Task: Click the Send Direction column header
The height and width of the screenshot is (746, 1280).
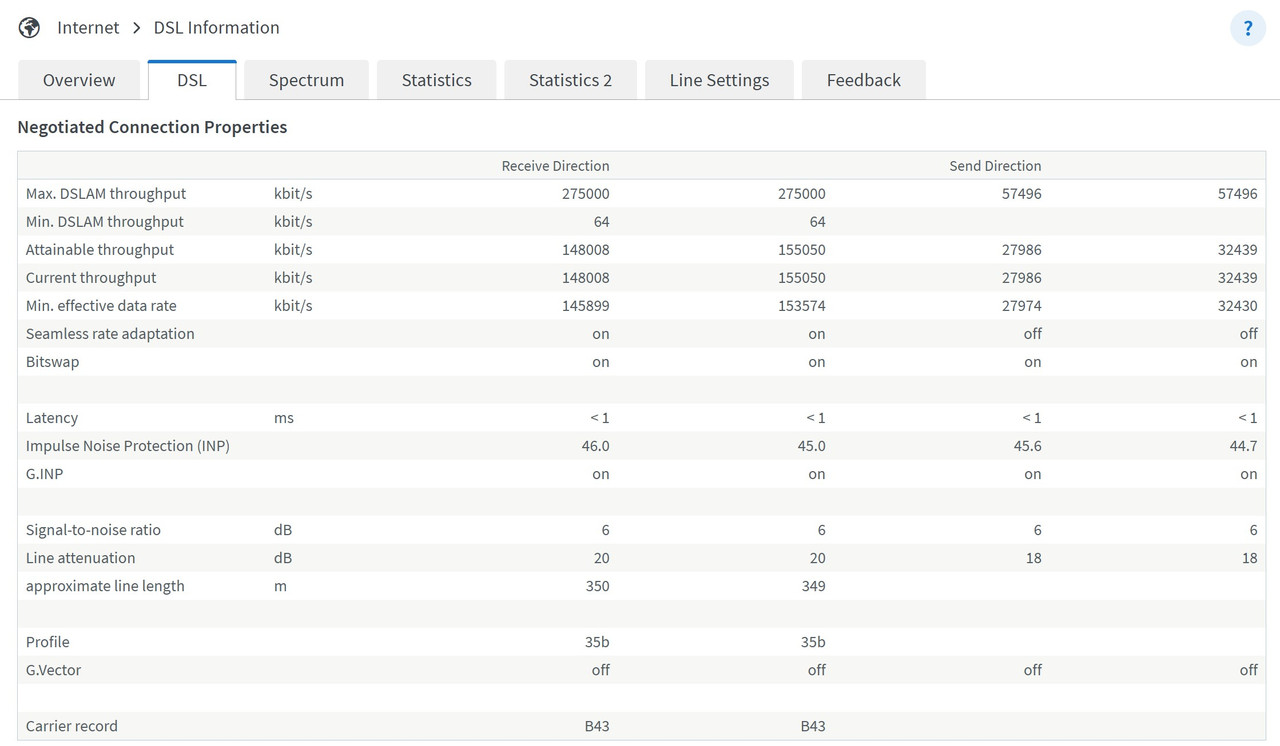Action: click(995, 166)
